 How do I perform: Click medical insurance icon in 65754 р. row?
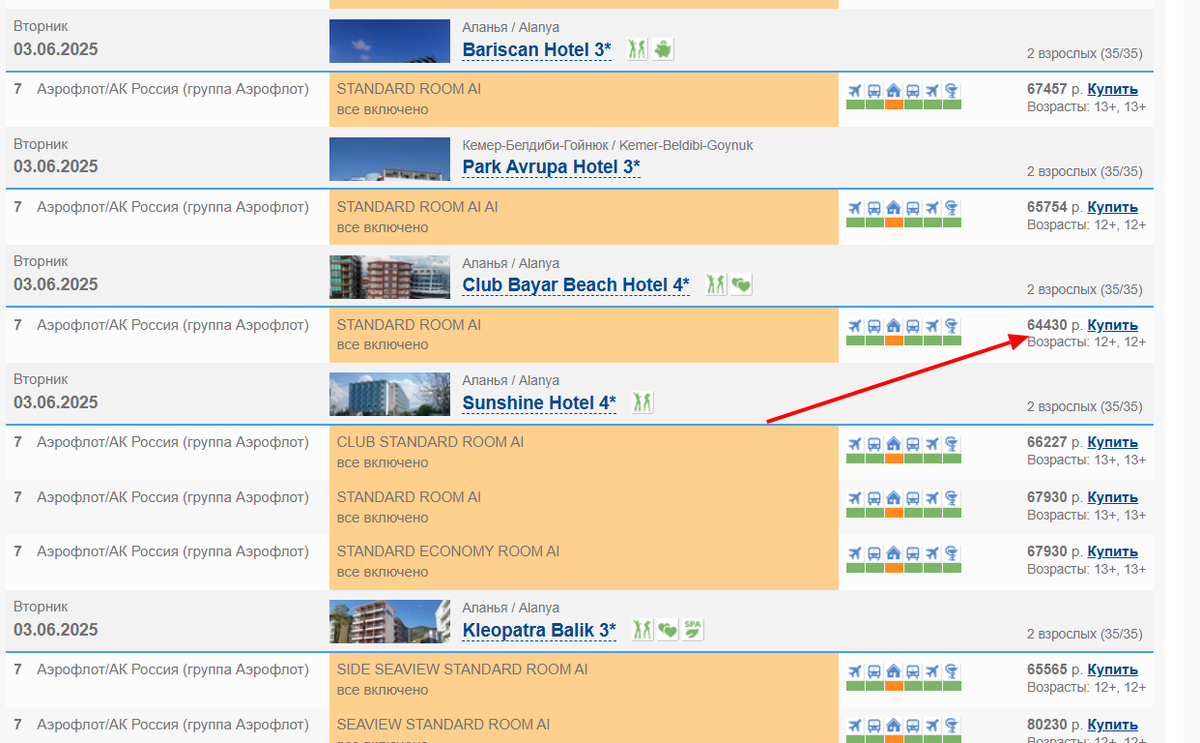coord(952,209)
